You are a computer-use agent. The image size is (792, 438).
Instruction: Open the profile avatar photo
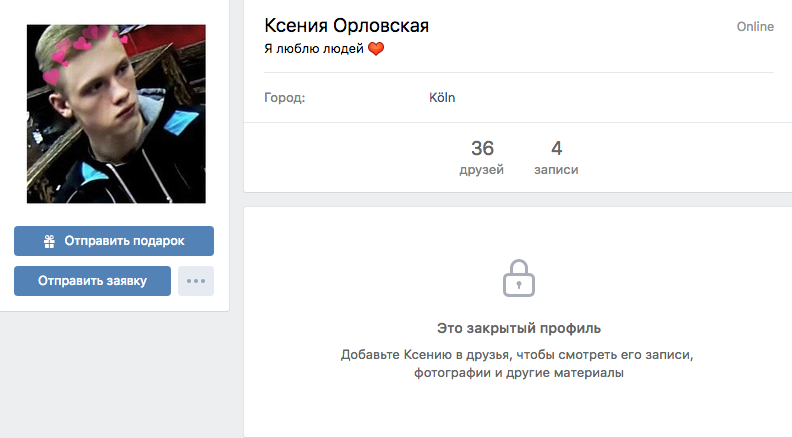coord(116,114)
